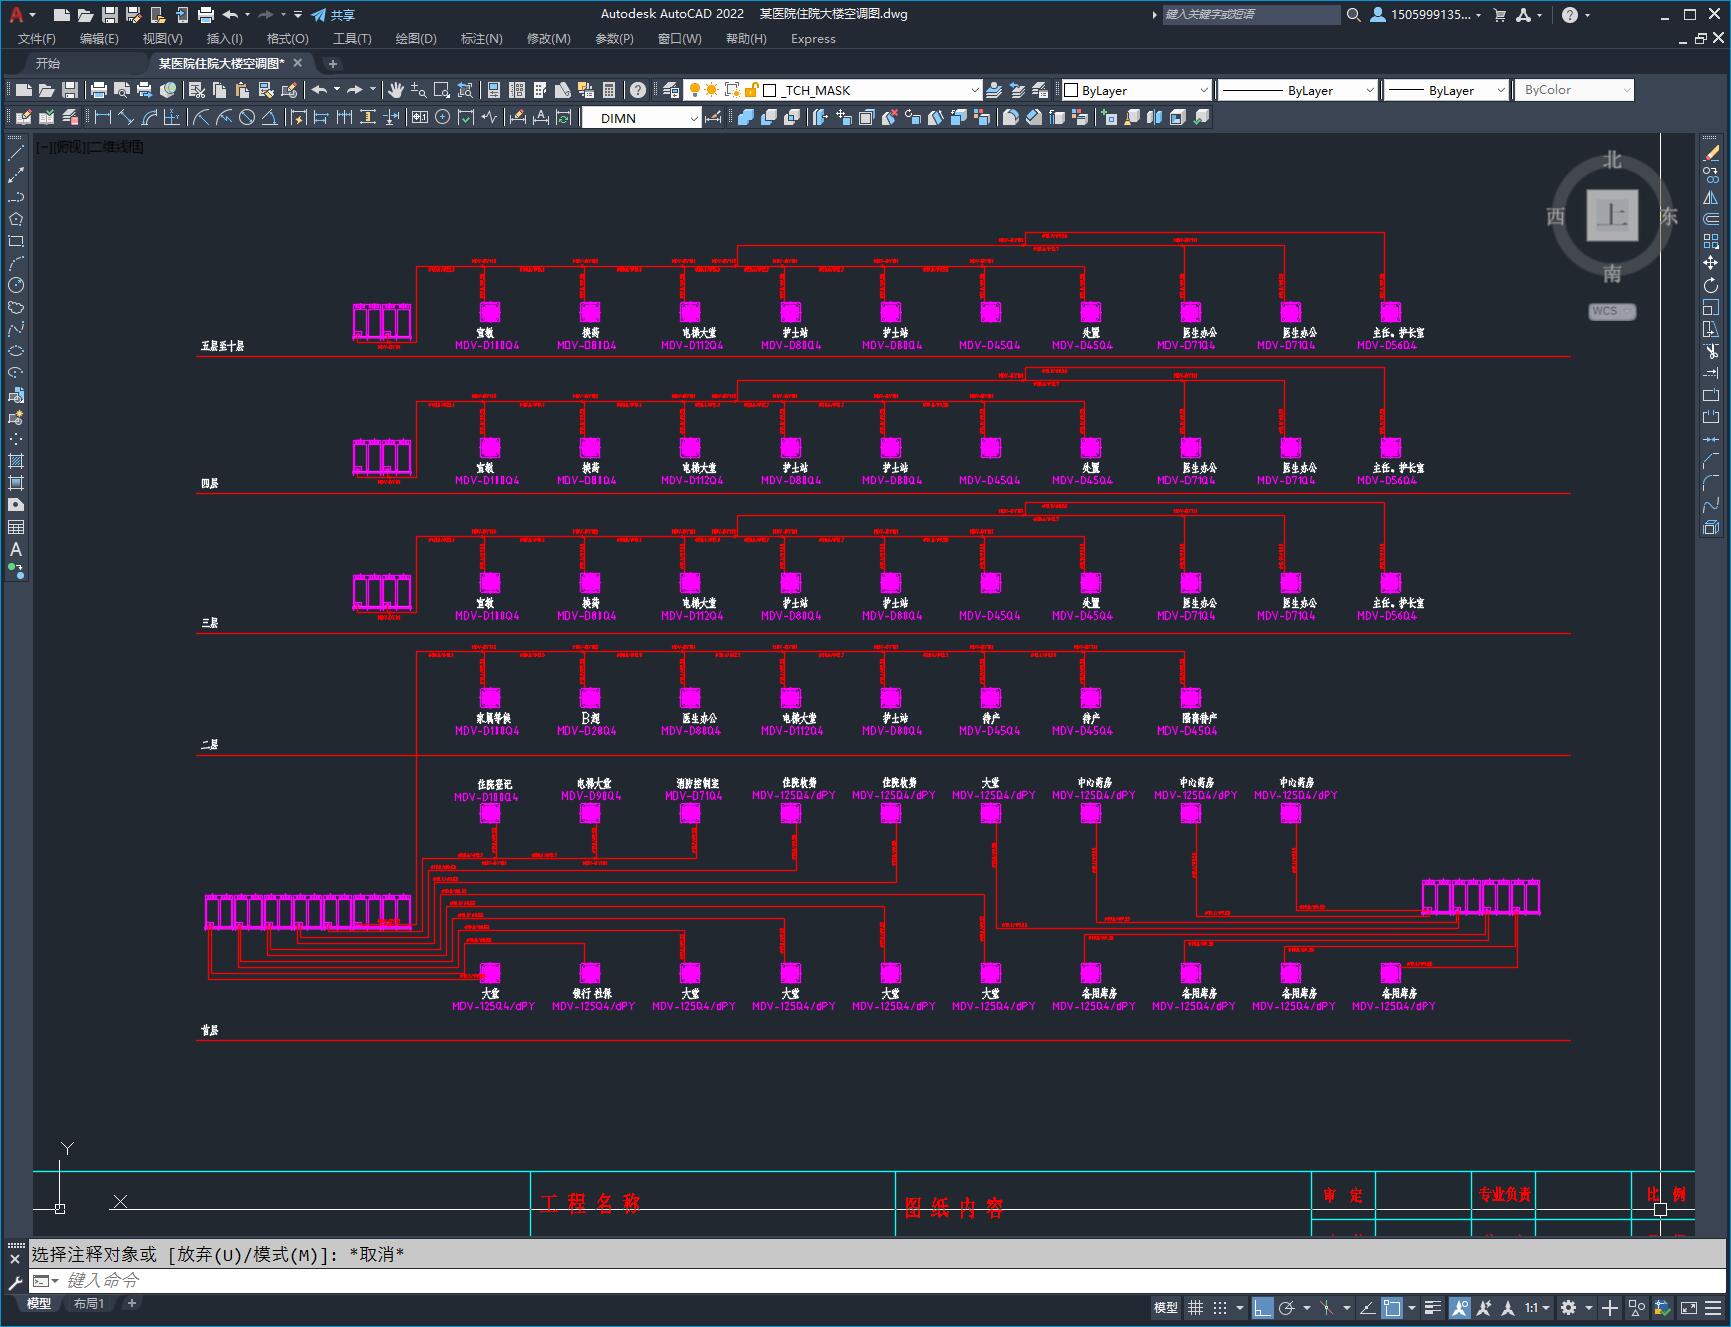Open the 标注(N) menu

coord(481,38)
